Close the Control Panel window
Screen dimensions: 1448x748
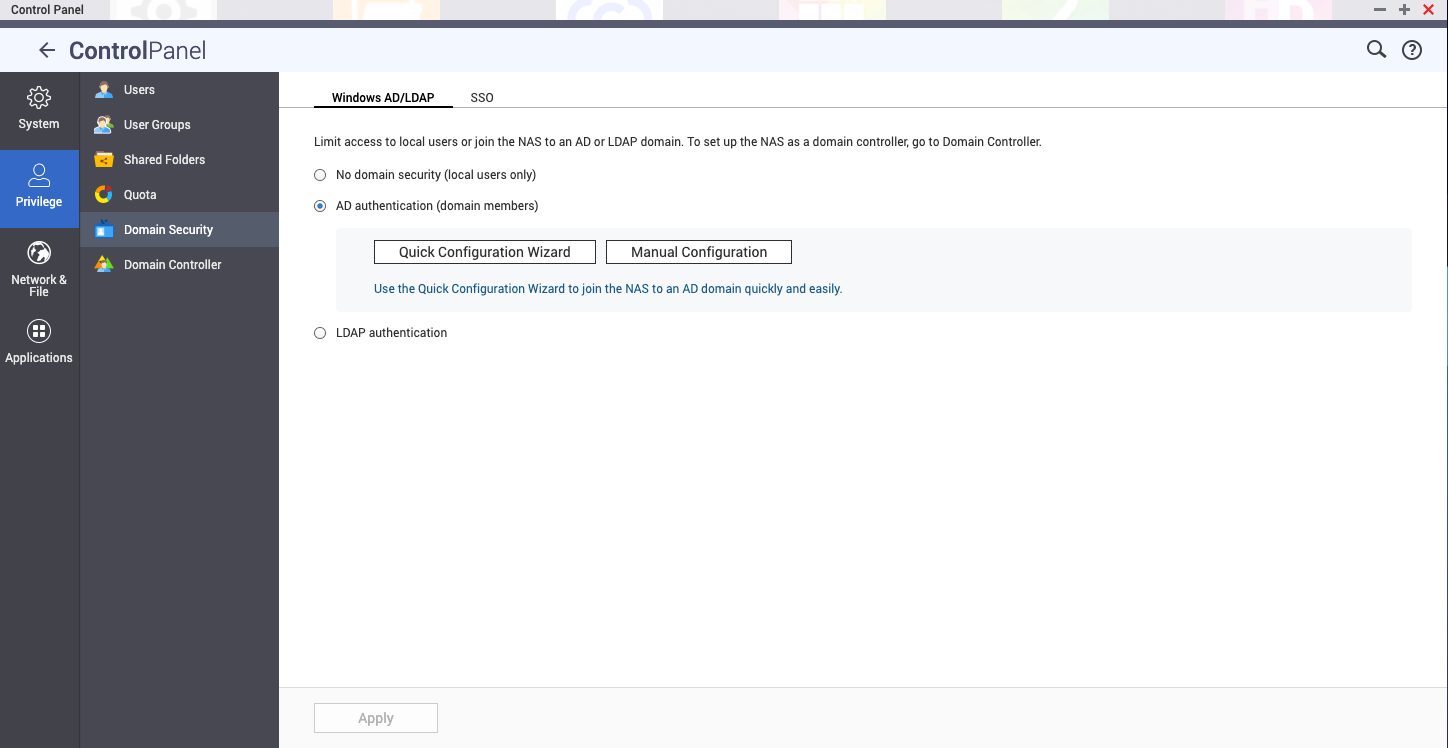pyautogui.click(x=1428, y=9)
